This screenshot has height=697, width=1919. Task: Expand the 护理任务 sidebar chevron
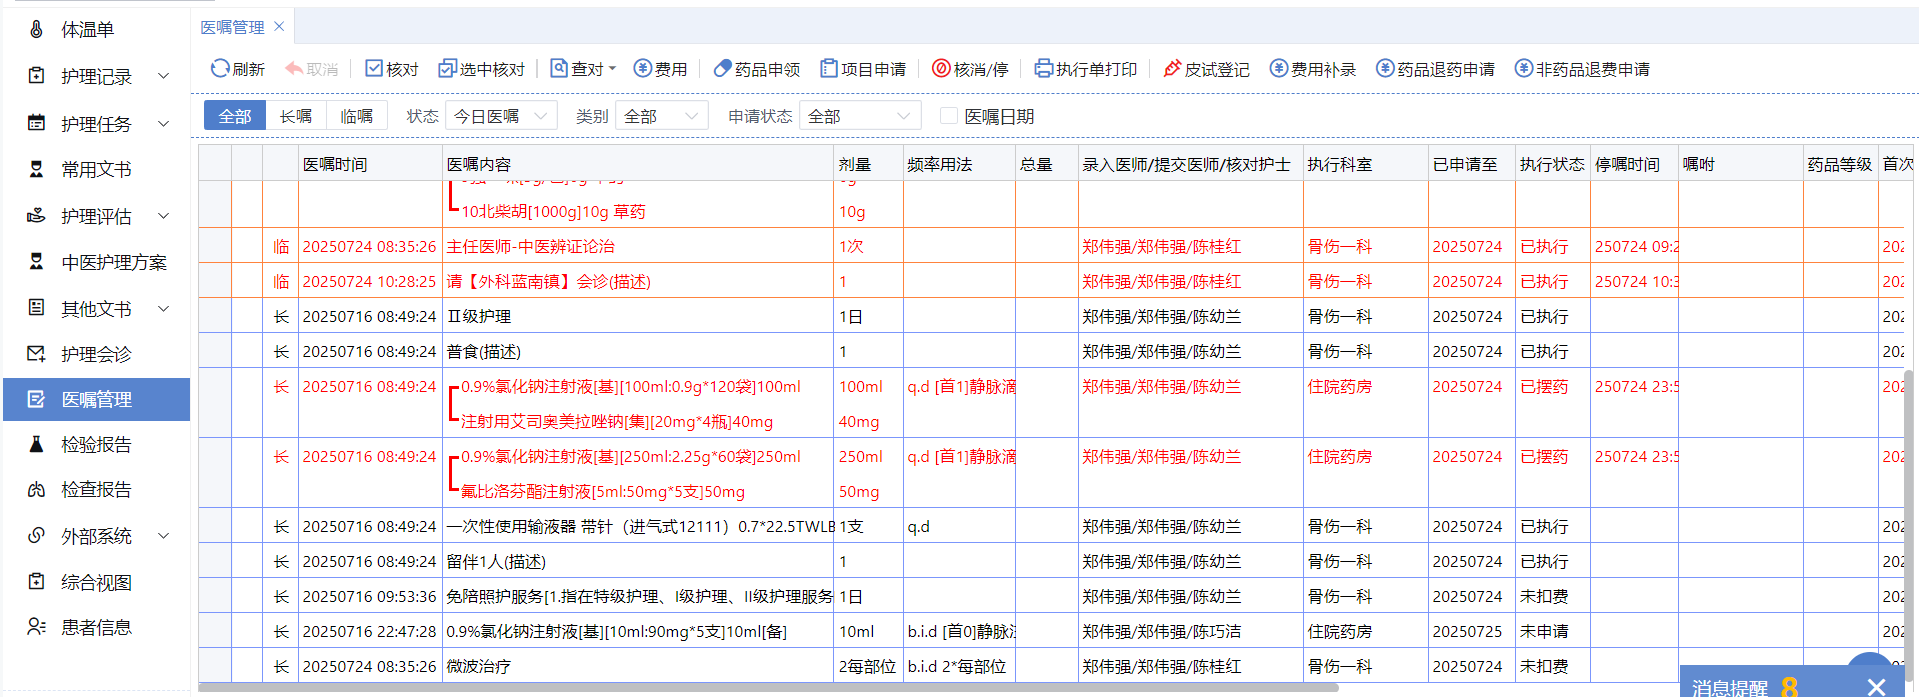pyautogui.click(x=164, y=123)
